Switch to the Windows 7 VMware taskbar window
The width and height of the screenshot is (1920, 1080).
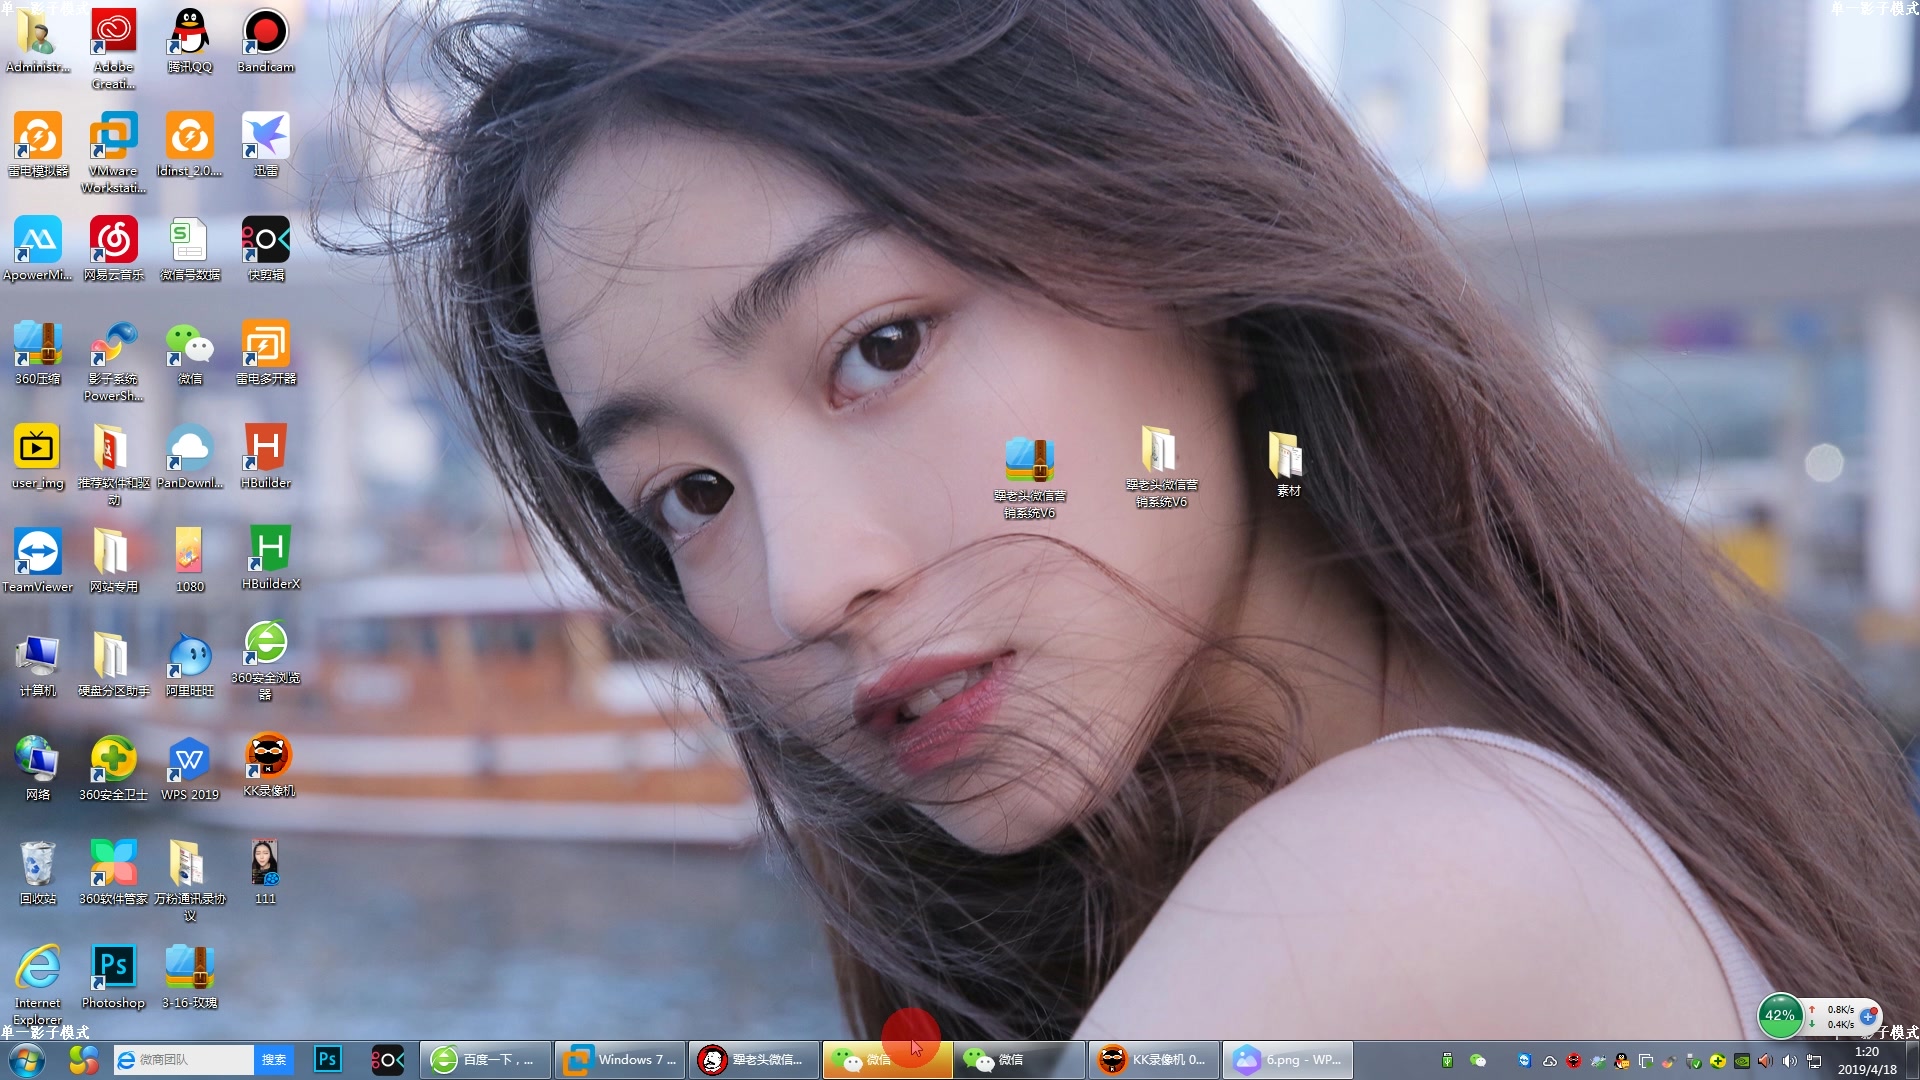(x=620, y=1060)
